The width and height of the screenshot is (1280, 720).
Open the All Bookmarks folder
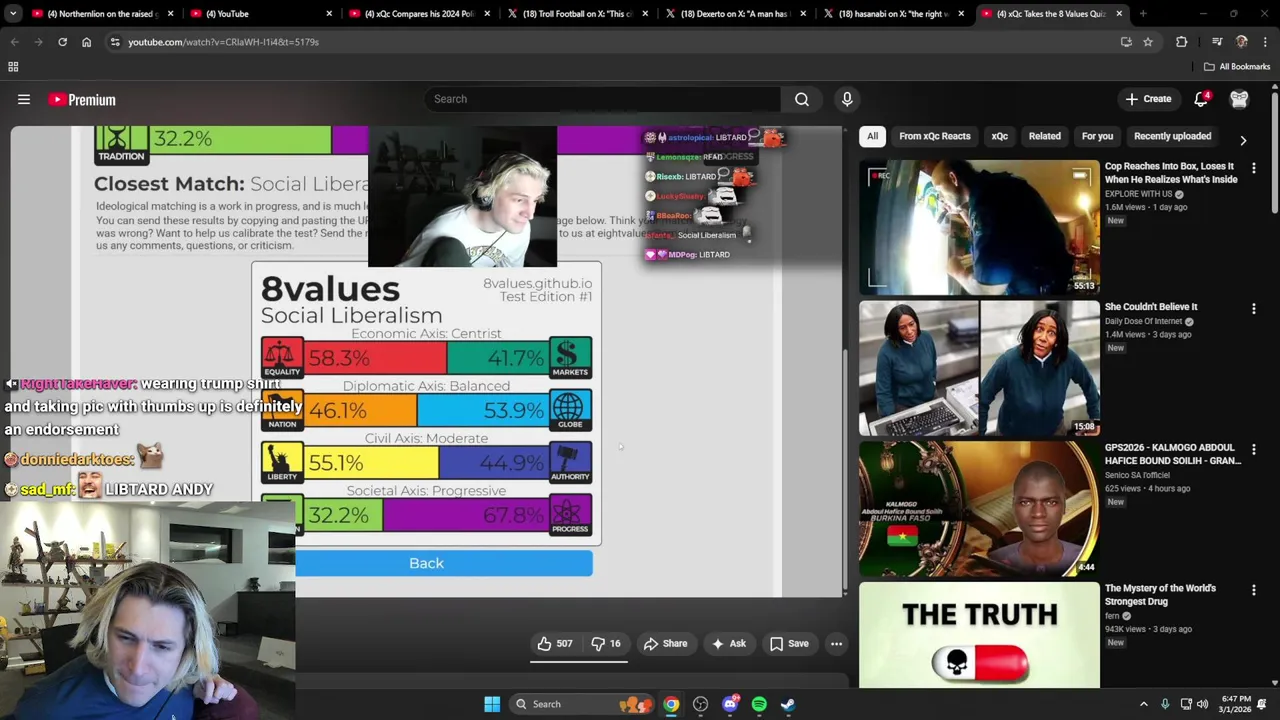coord(1237,67)
